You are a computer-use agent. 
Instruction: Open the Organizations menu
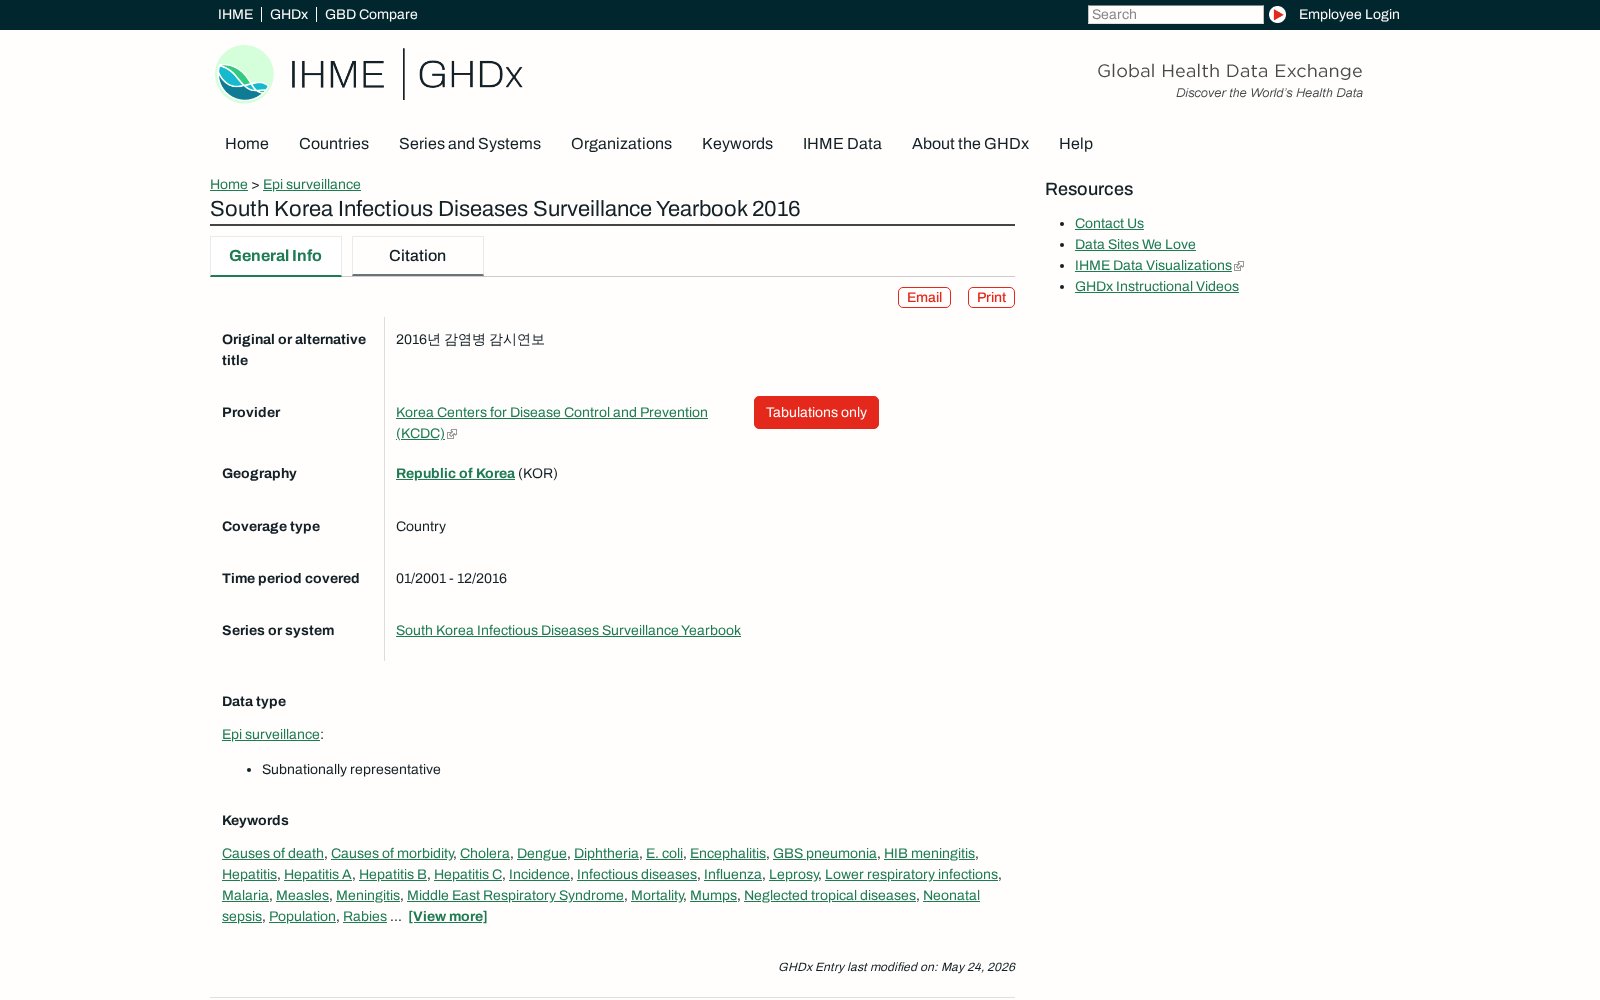point(621,144)
